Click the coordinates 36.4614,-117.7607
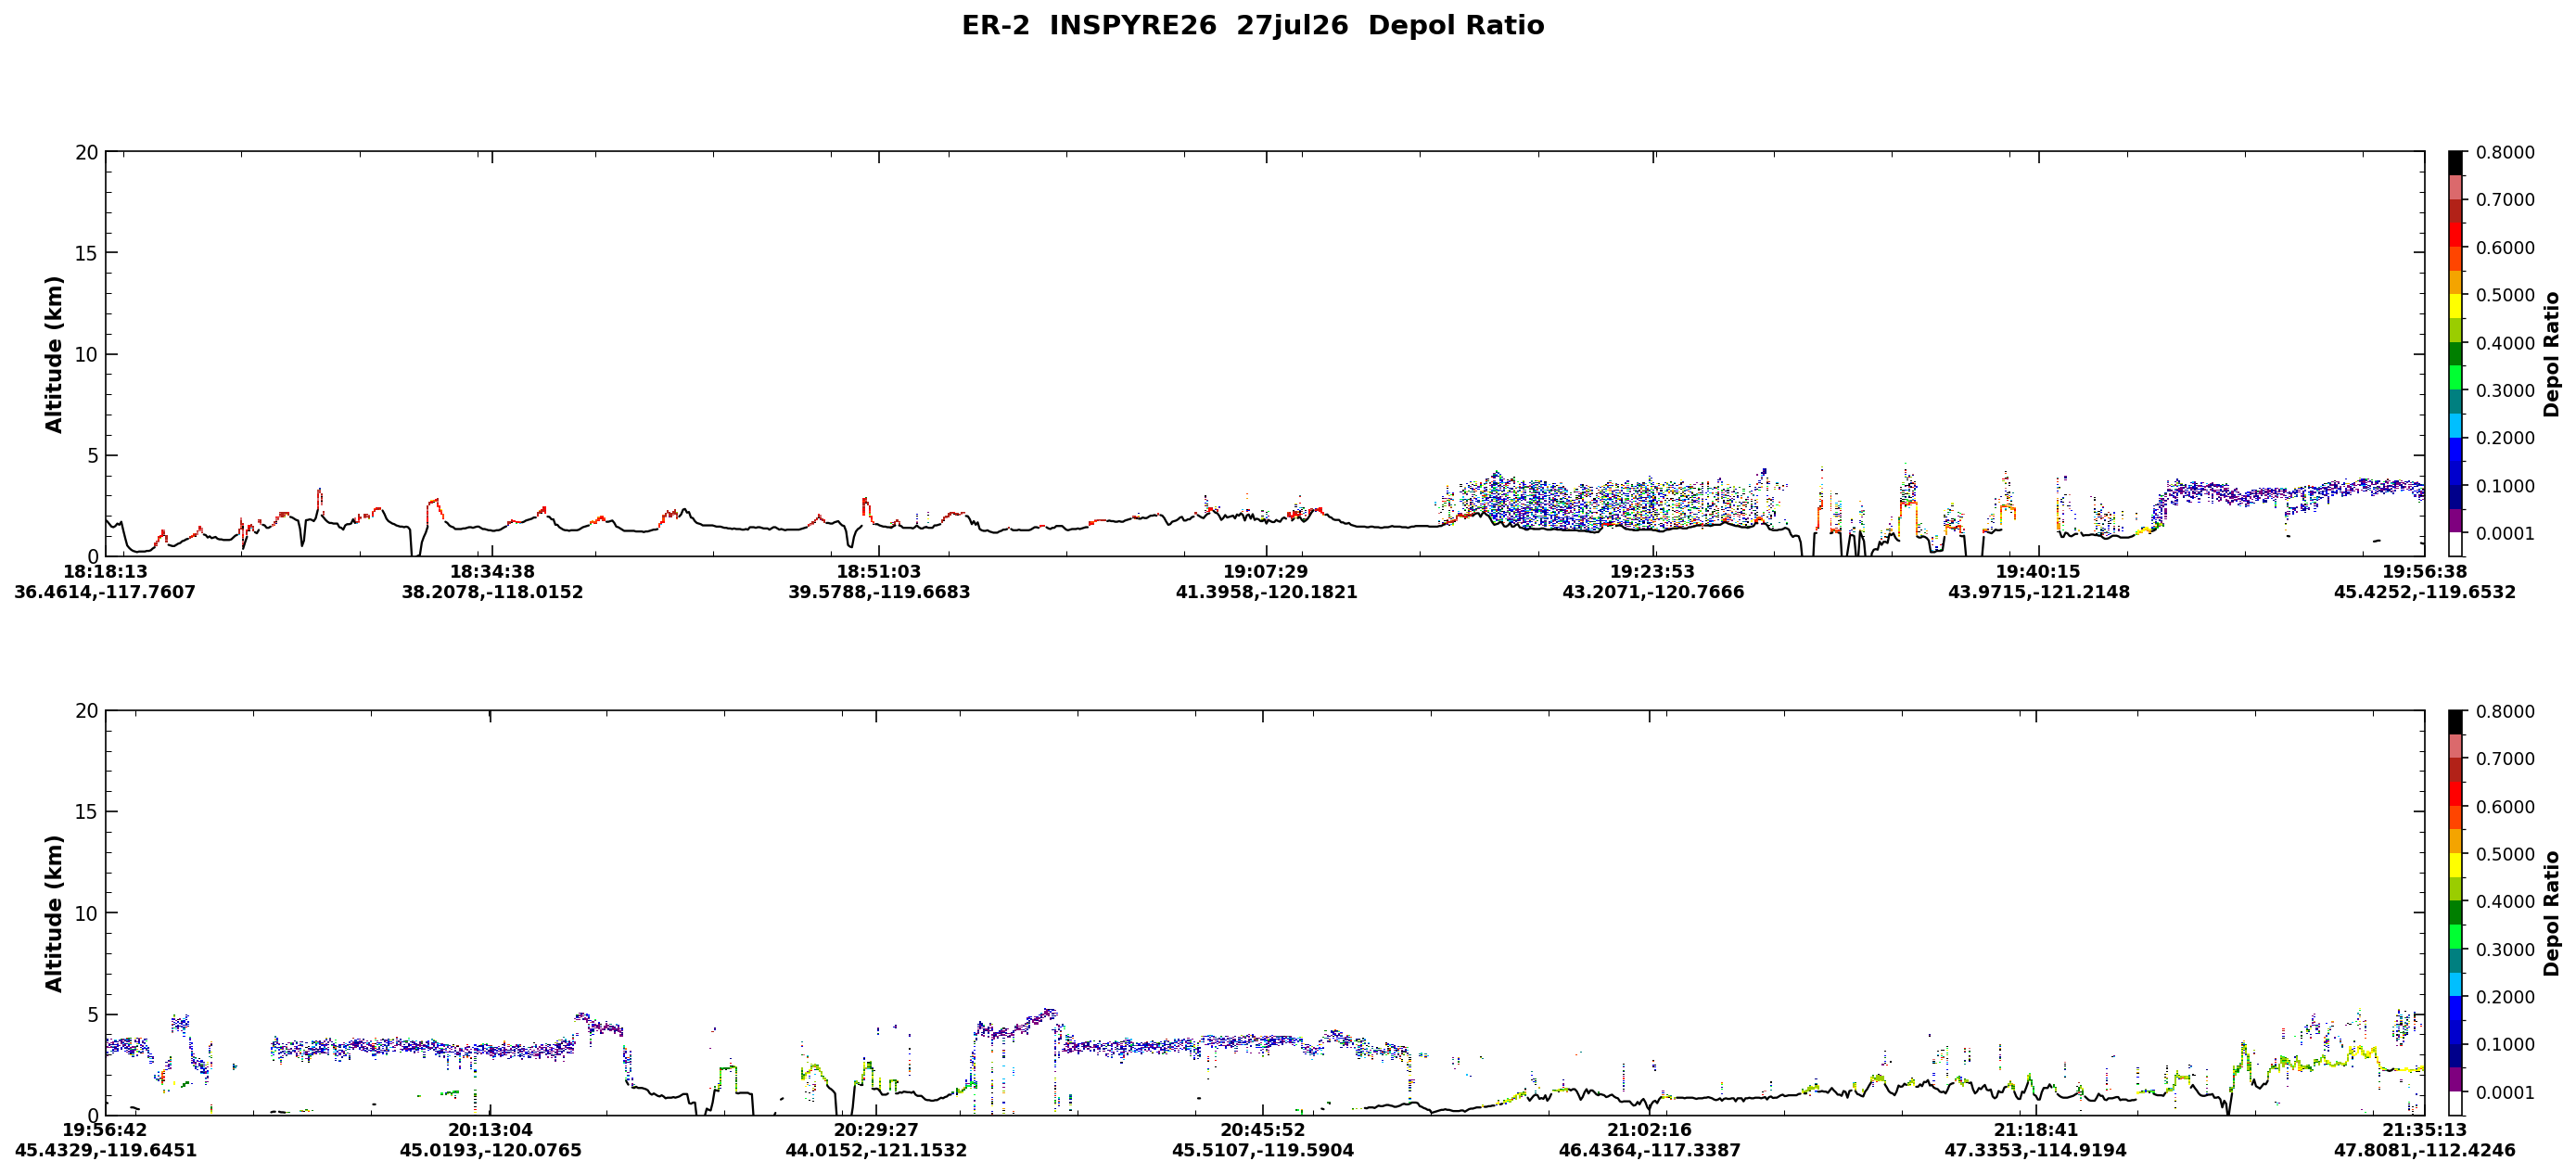The width and height of the screenshot is (2576, 1174). coord(105,592)
